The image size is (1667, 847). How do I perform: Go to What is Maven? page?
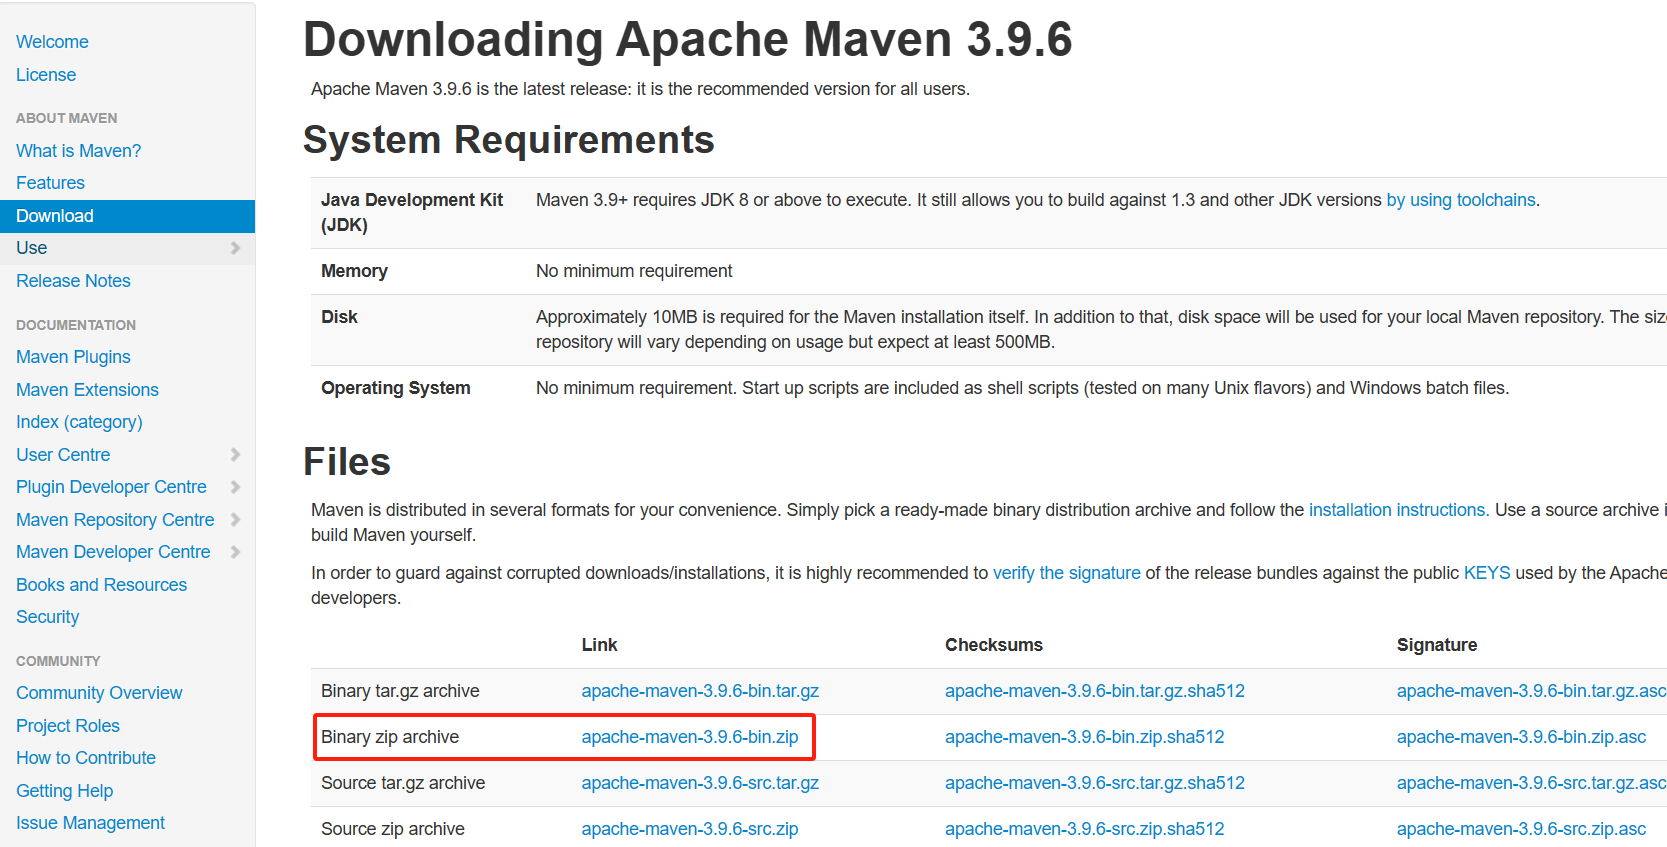78,151
